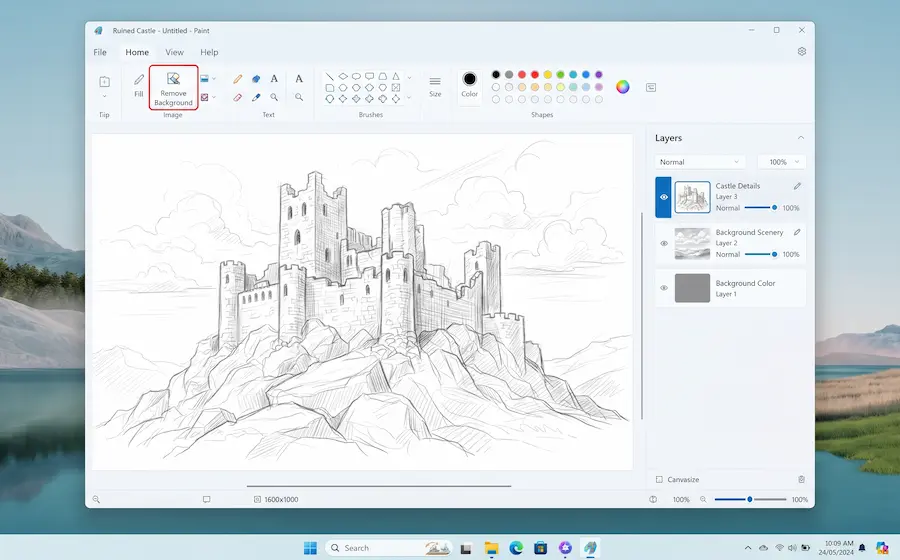Tick the Canvasize checkbox
900x560 pixels.
[660, 479]
